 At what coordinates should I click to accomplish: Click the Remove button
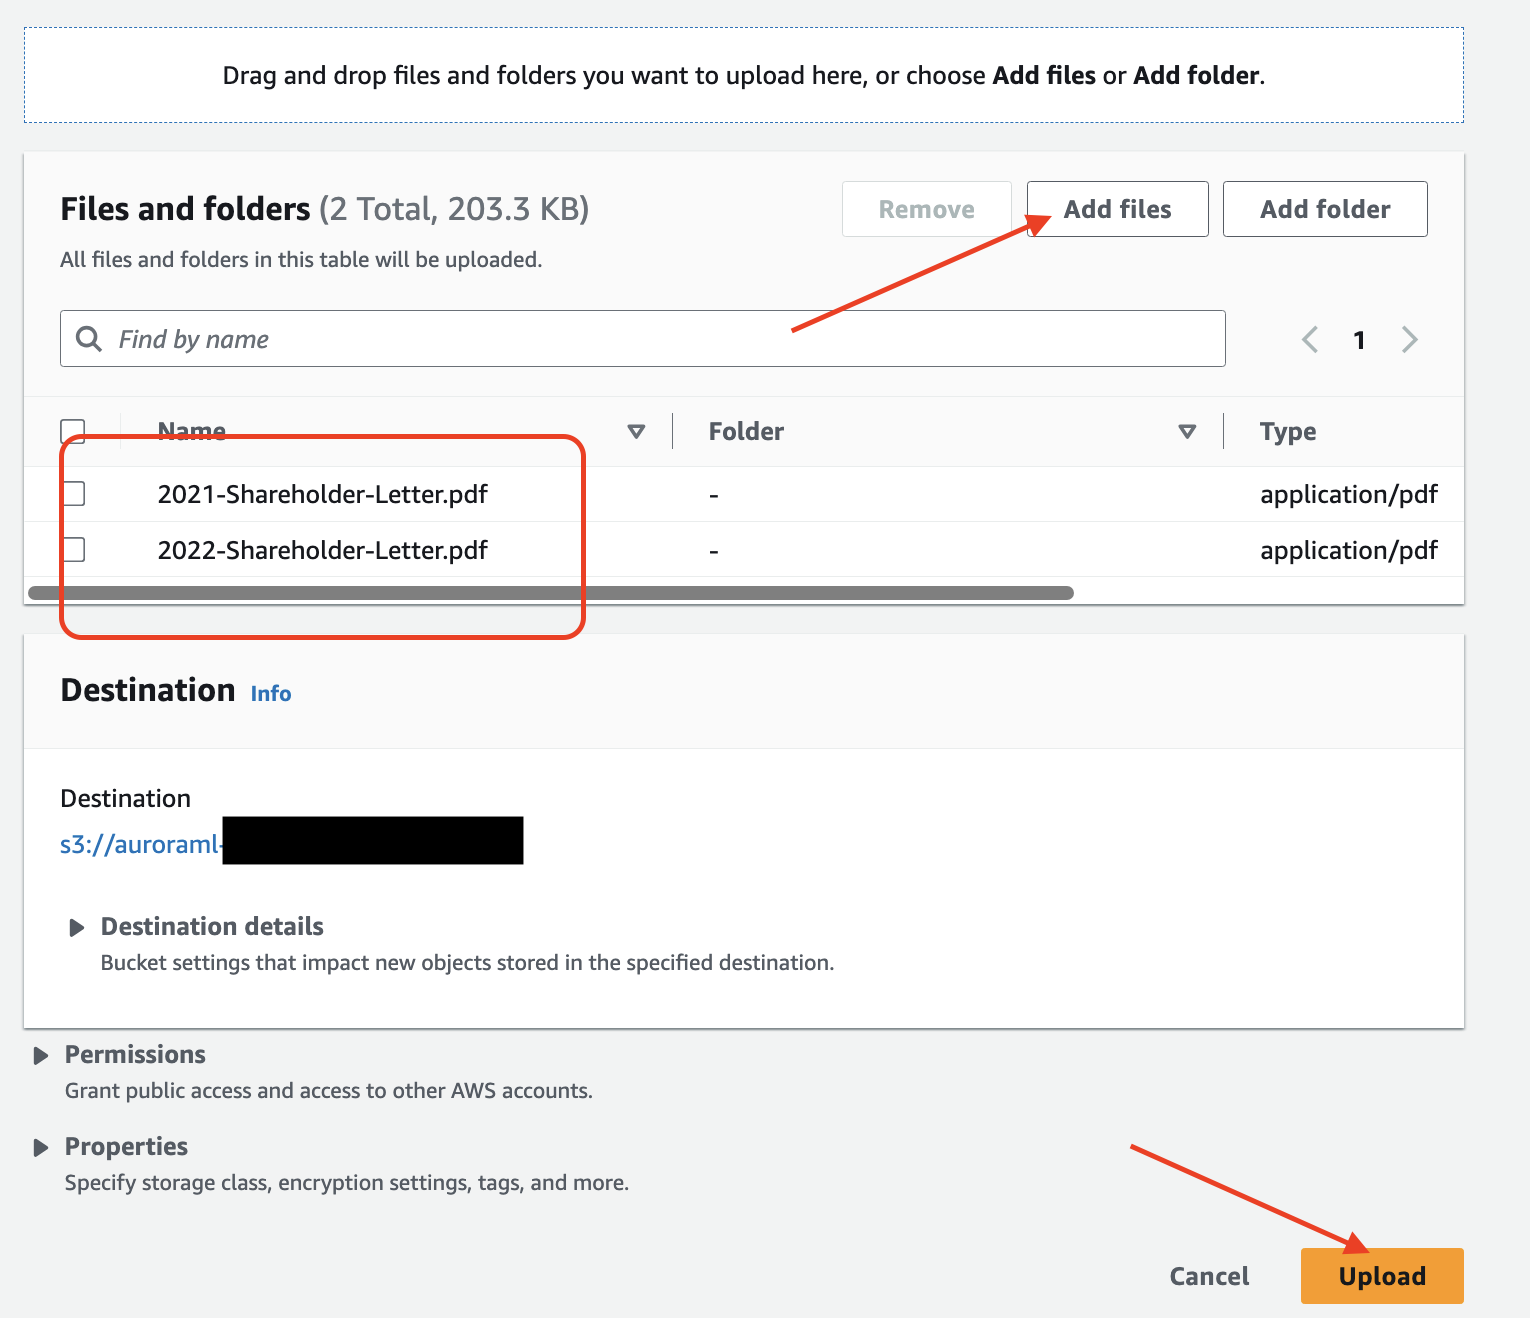925,209
